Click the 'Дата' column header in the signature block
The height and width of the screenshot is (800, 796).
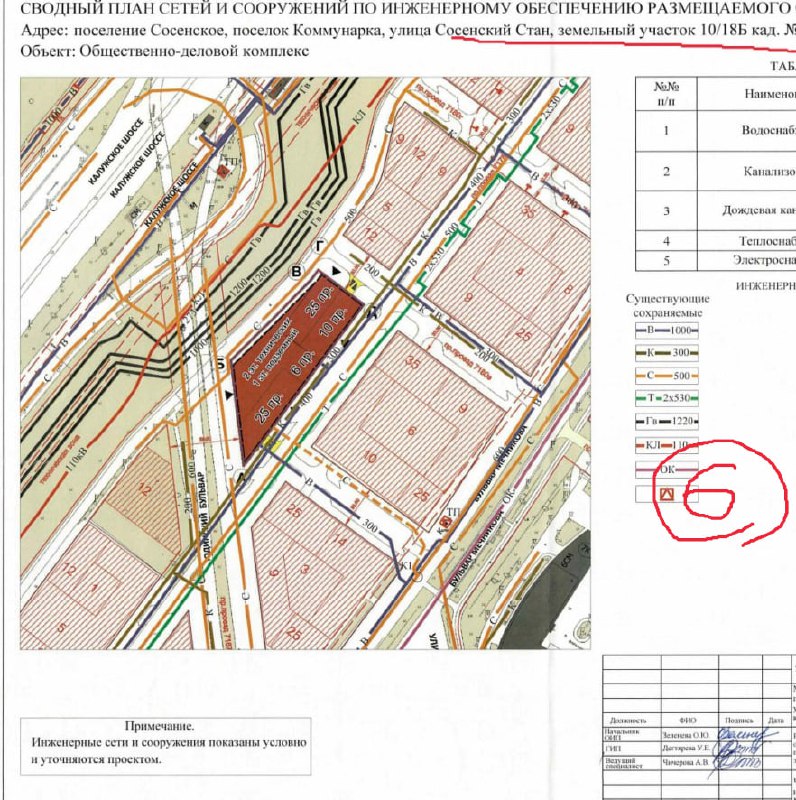point(776,720)
